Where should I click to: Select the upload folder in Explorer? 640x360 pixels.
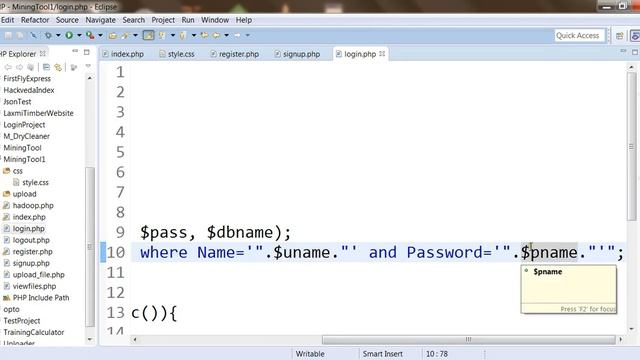(x=20, y=194)
